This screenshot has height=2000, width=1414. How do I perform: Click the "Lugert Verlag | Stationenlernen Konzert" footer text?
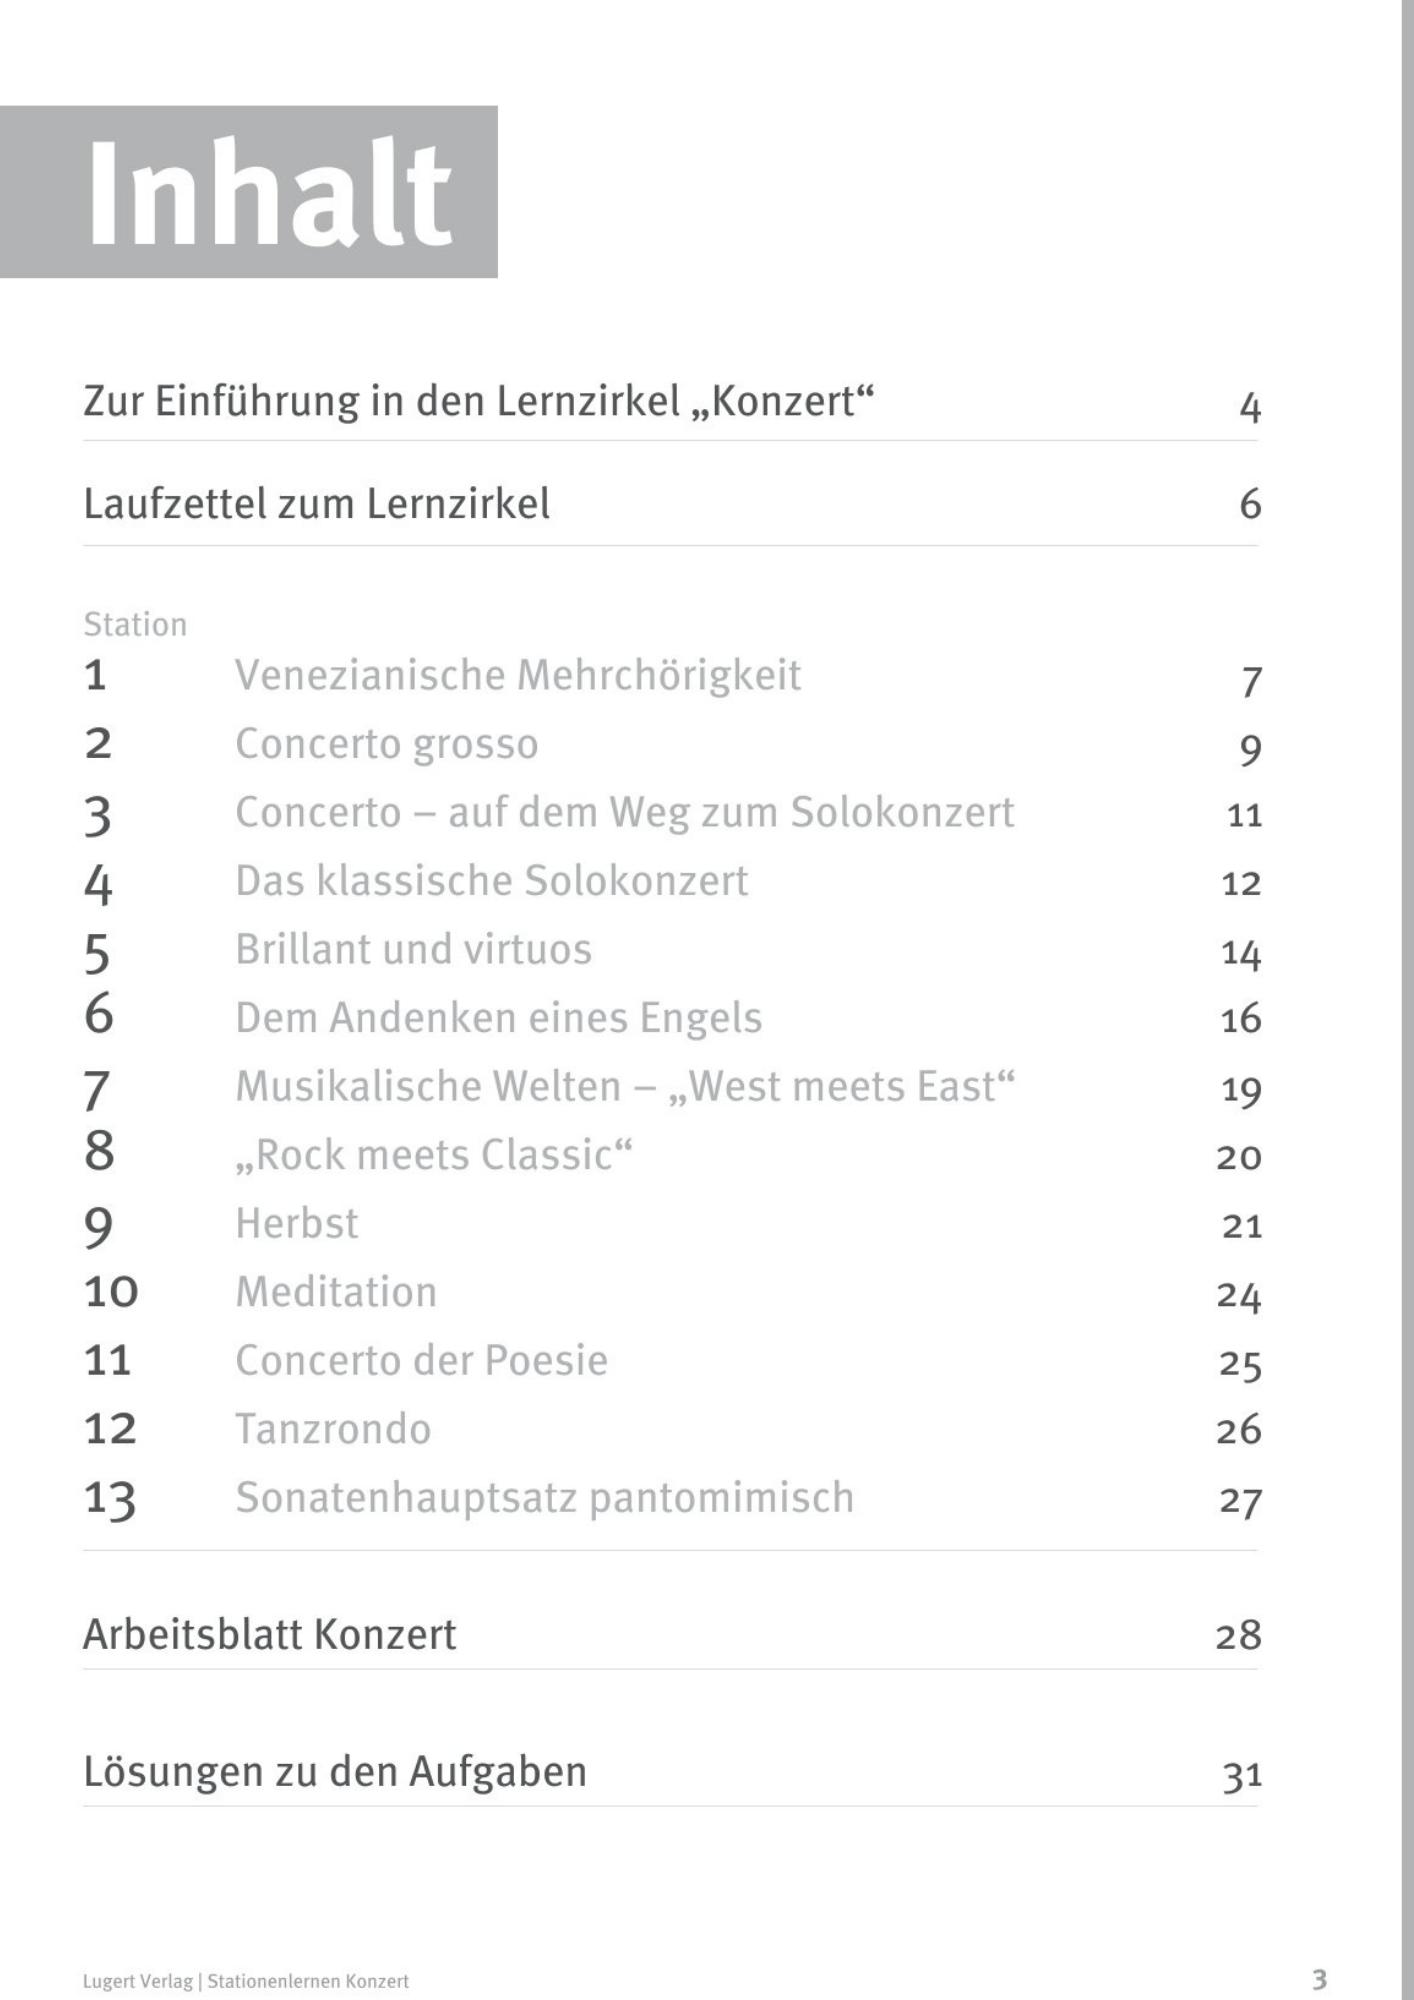point(246,1981)
